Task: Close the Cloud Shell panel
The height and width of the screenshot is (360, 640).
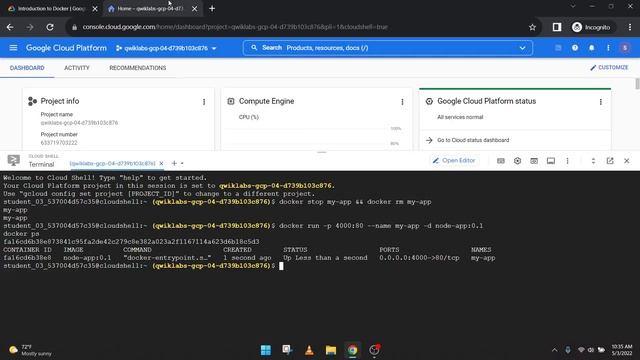Action: pos(627,161)
